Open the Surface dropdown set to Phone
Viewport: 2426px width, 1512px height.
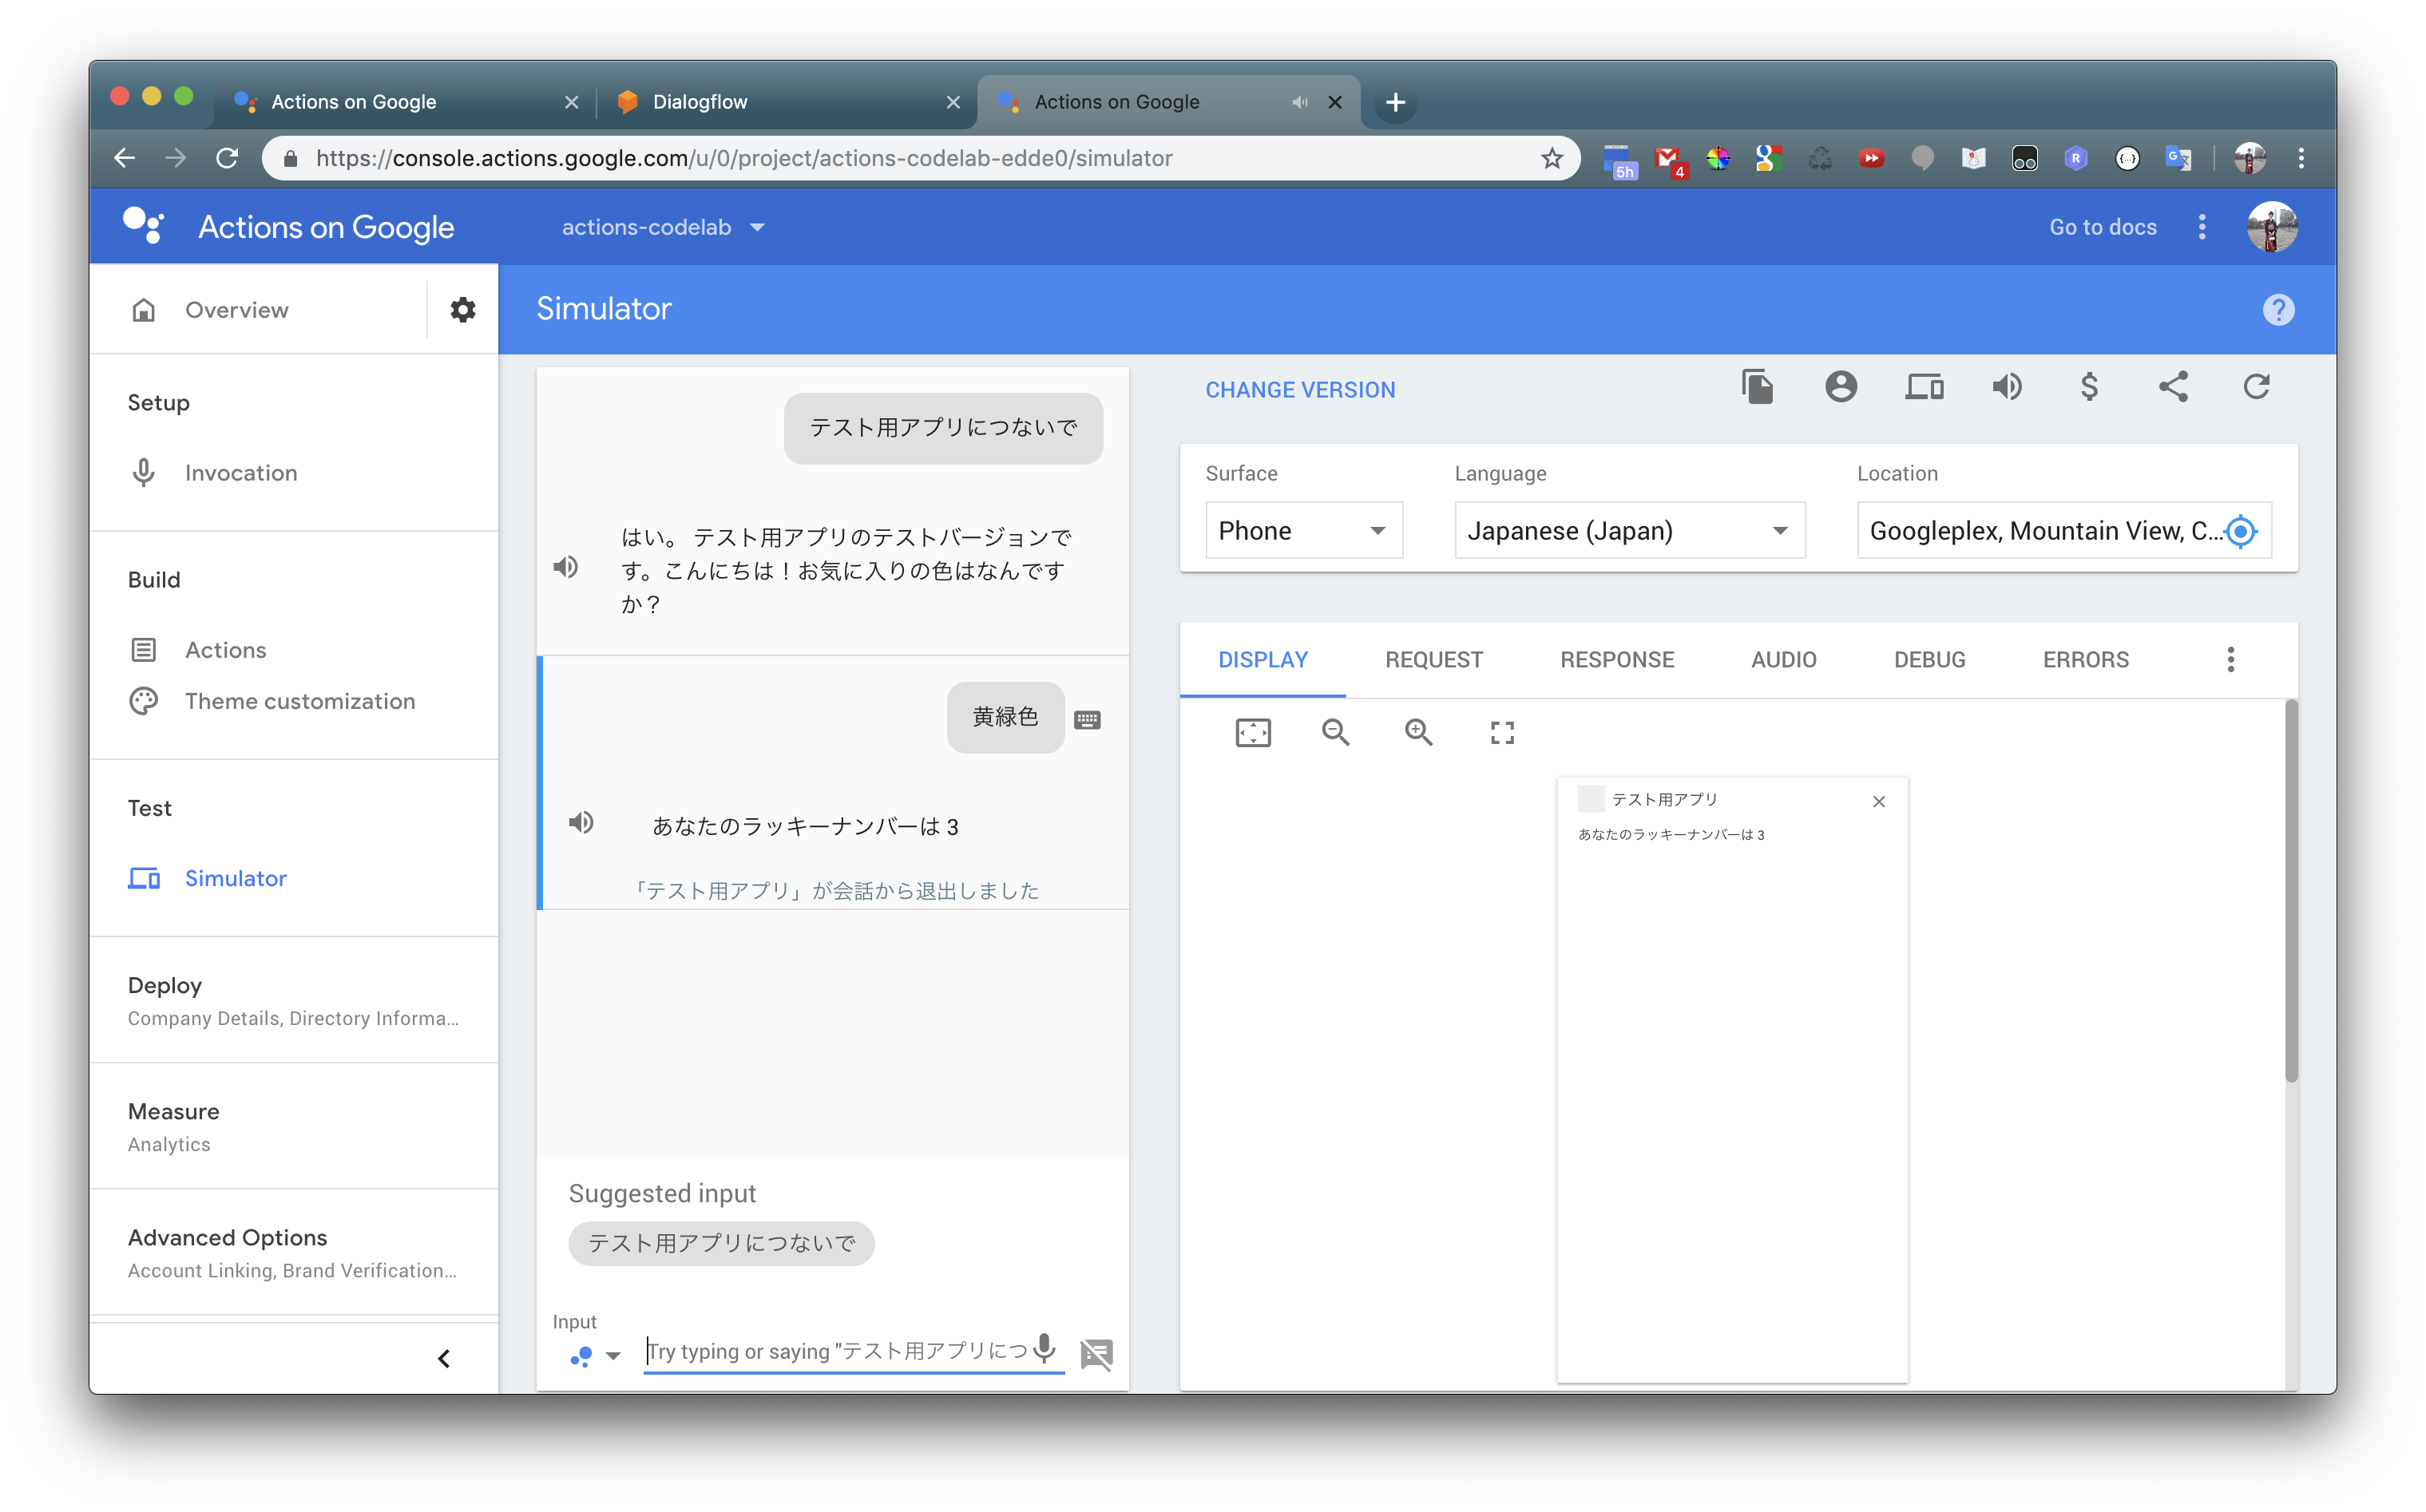1304,530
